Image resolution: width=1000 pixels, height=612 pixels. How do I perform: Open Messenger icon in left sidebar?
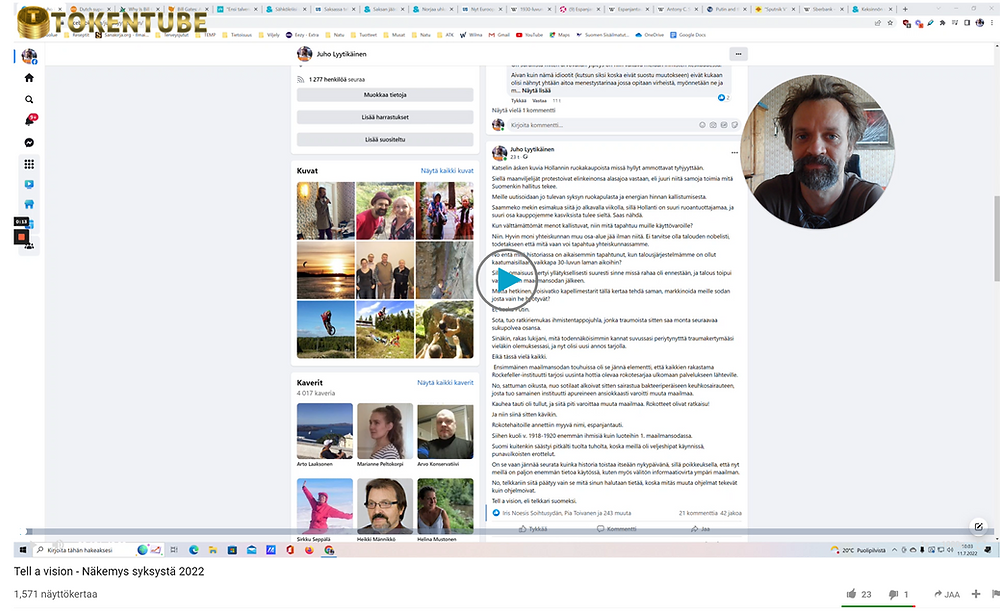click(x=29, y=143)
